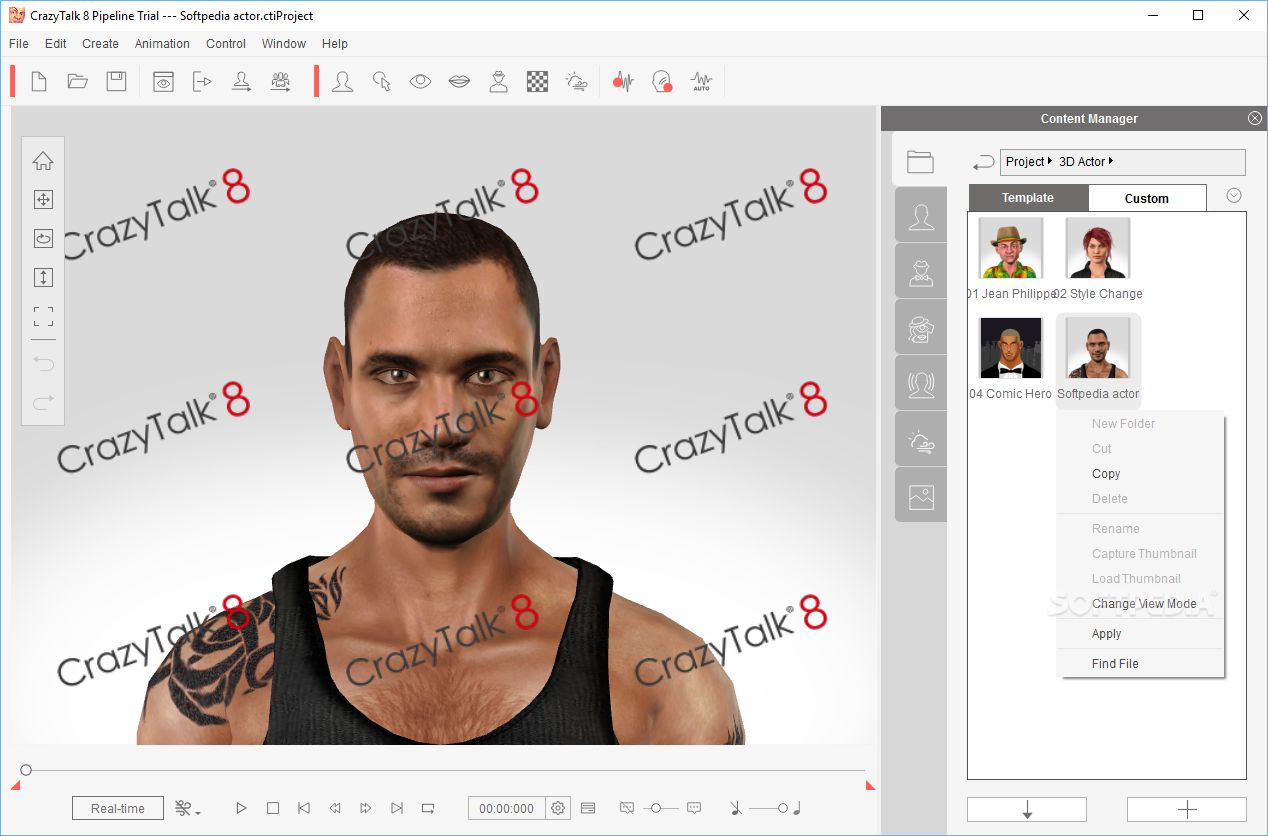The image size is (1268, 836).
Task: Click the checkerboard background mask icon
Action: coord(538,82)
